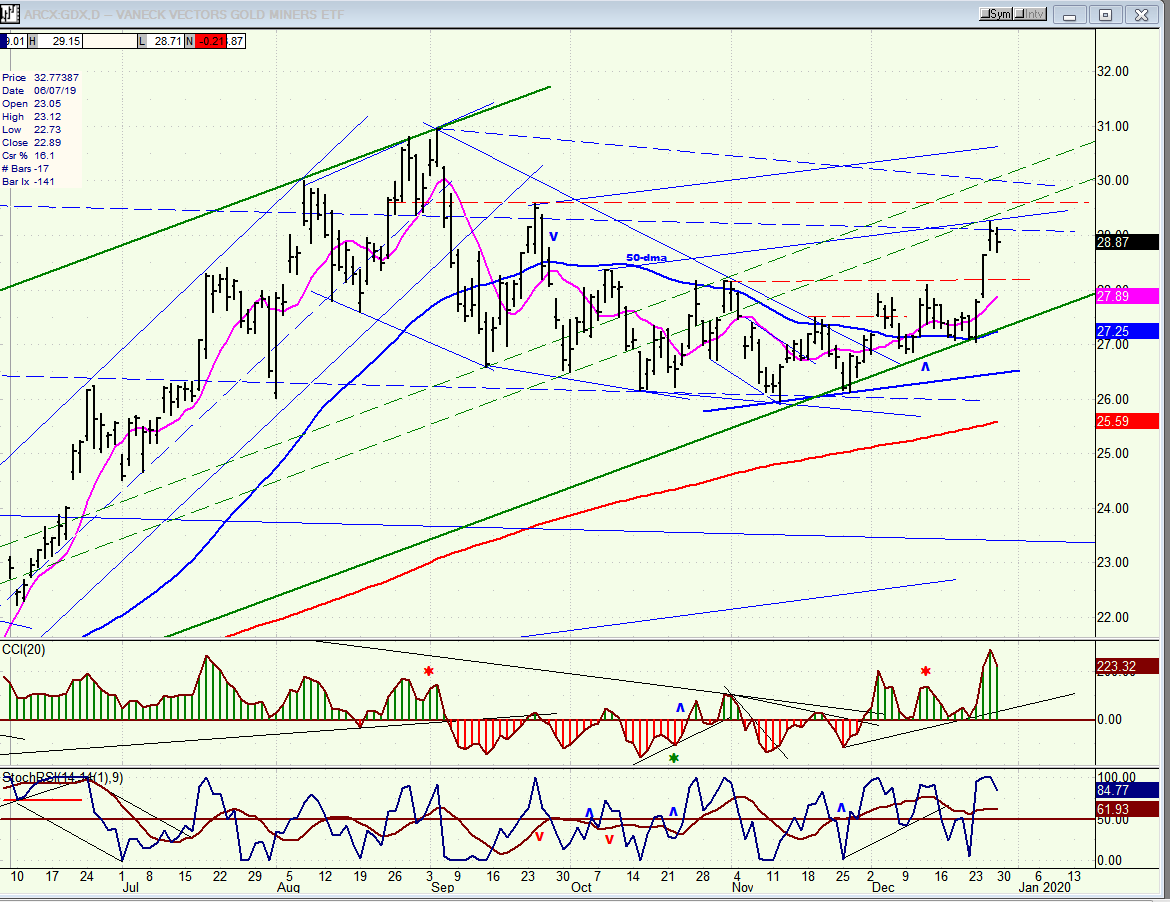Click the 22.00 price axis label

coord(1113,618)
